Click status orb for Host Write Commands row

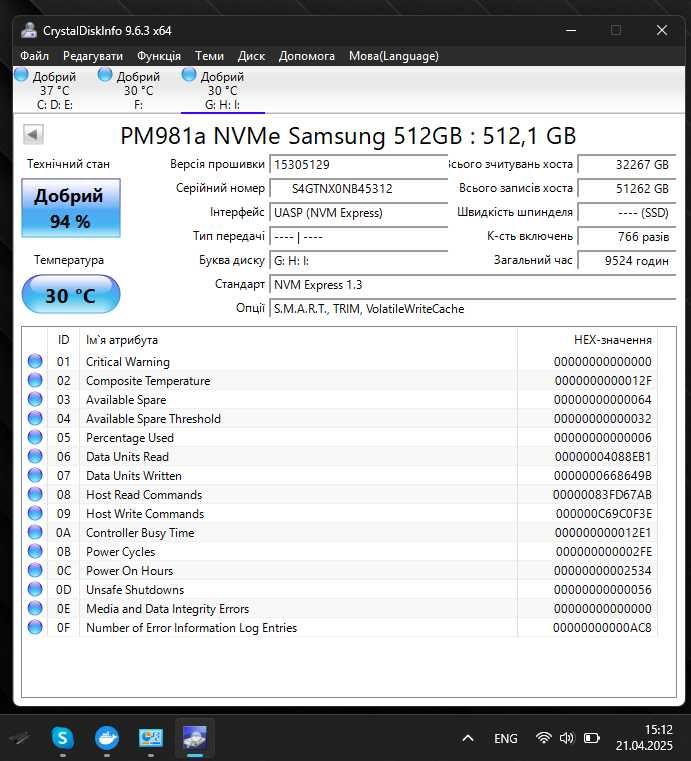click(x=35, y=513)
